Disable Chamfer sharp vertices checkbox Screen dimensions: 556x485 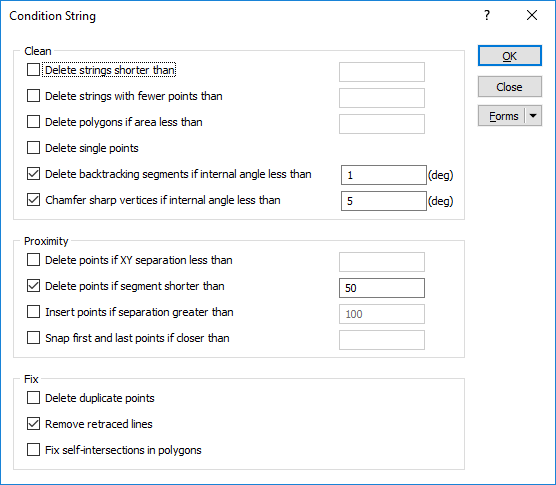[33, 200]
